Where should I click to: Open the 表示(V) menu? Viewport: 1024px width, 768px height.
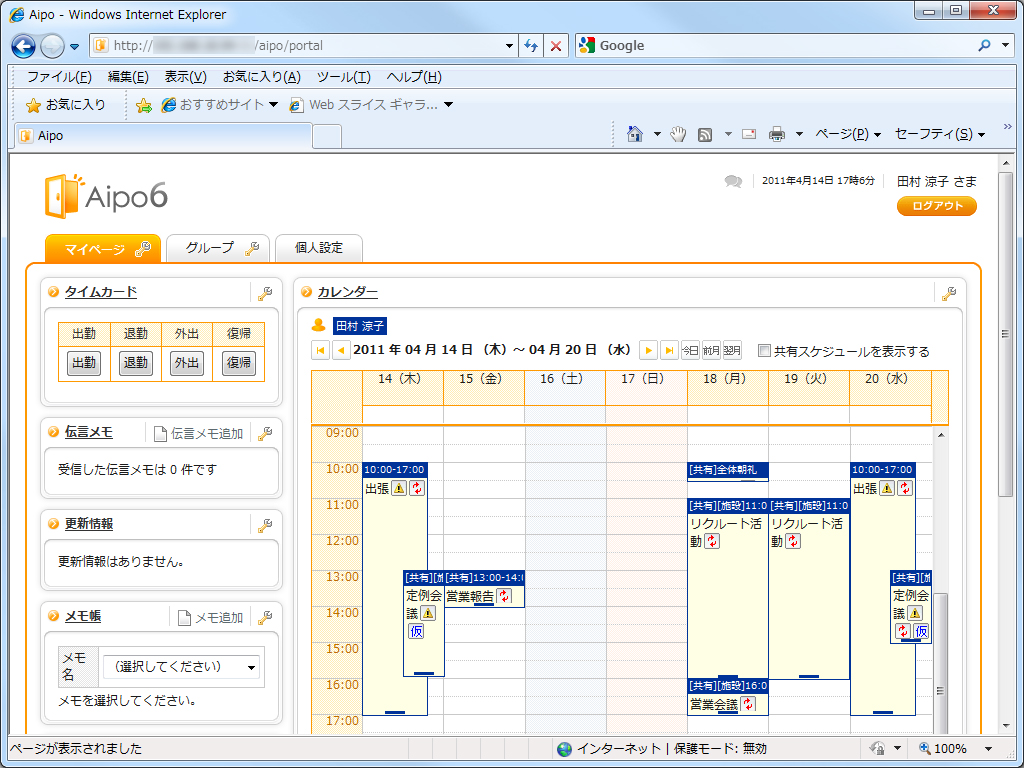[185, 77]
